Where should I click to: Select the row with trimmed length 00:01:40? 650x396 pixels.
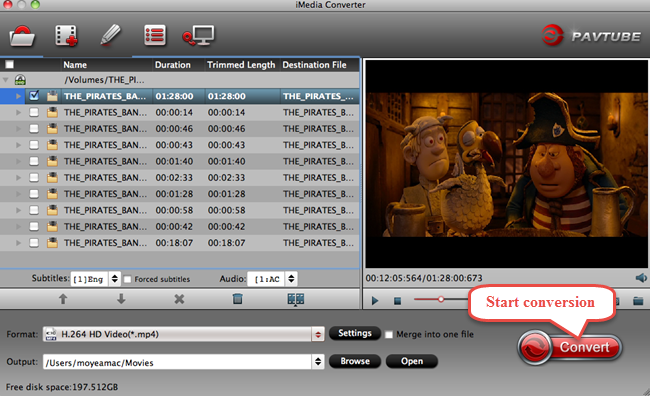(x=179, y=161)
